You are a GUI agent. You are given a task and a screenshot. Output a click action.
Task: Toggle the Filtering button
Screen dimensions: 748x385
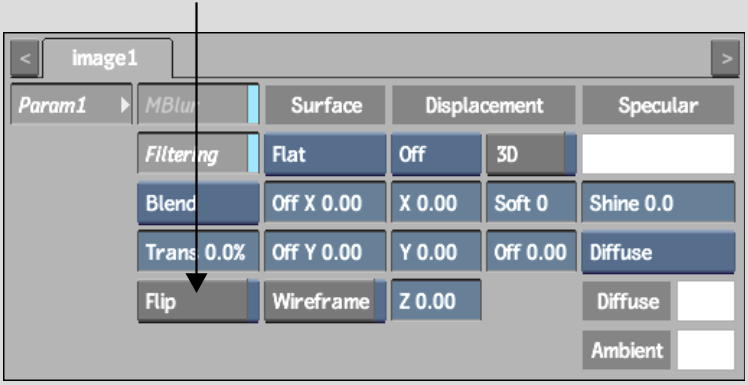pos(198,154)
